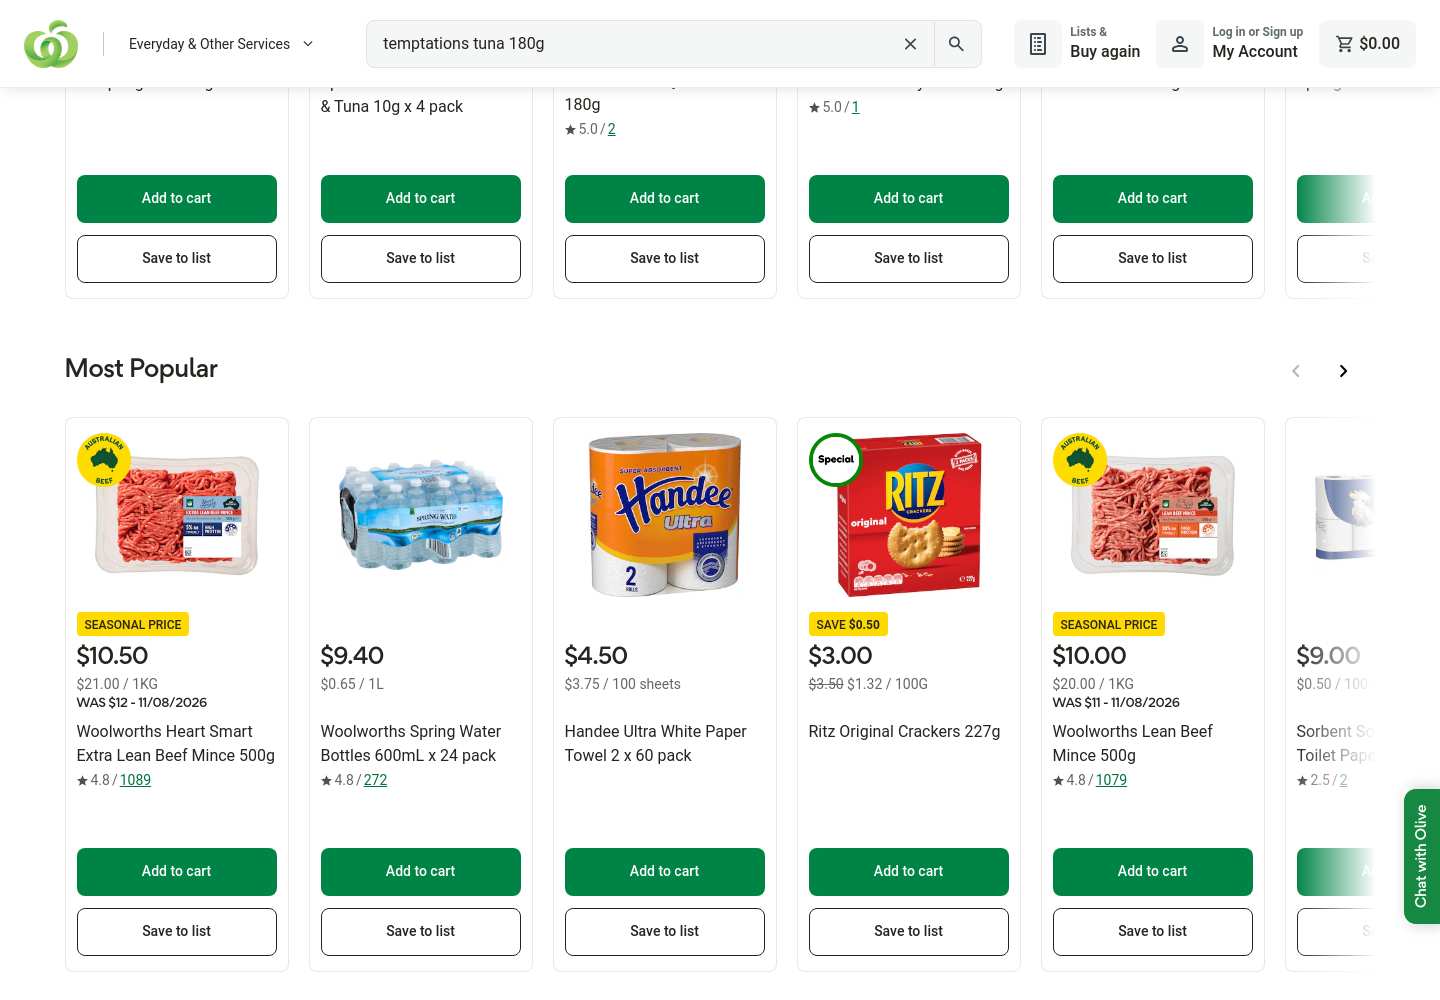This screenshot has width=1440, height=1000.
Task: Show next Most Popular products arrow
Action: (1343, 371)
